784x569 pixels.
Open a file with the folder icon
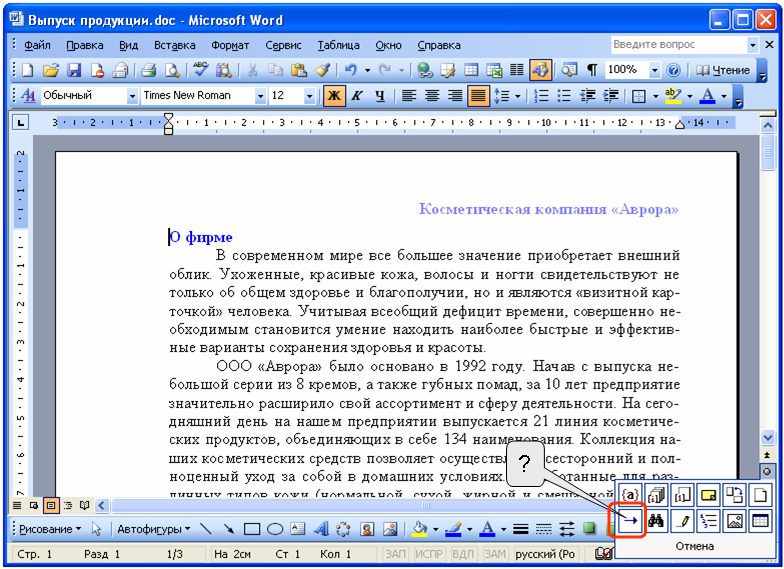[x=50, y=70]
